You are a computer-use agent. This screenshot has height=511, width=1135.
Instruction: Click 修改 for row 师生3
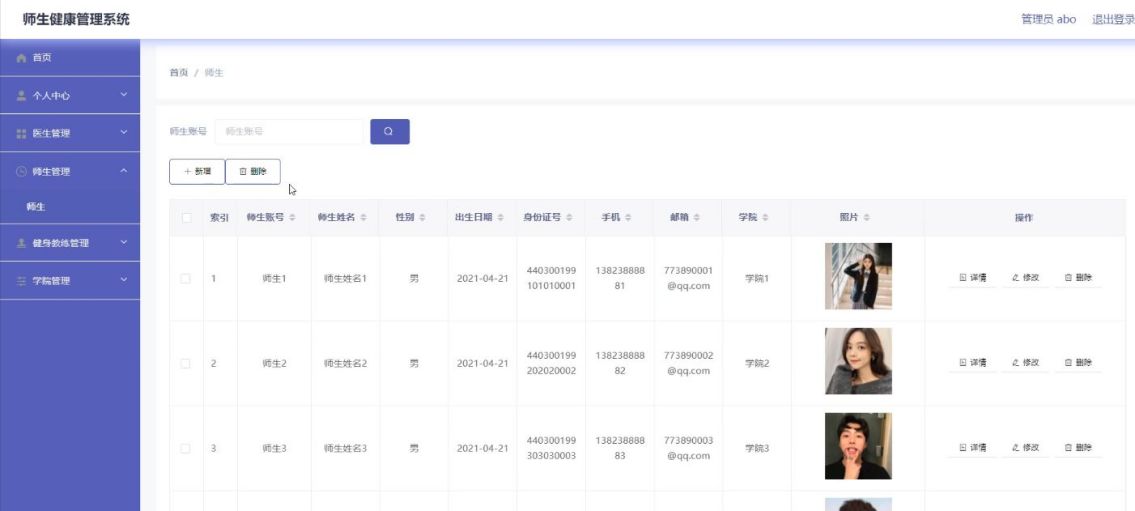pos(1026,448)
